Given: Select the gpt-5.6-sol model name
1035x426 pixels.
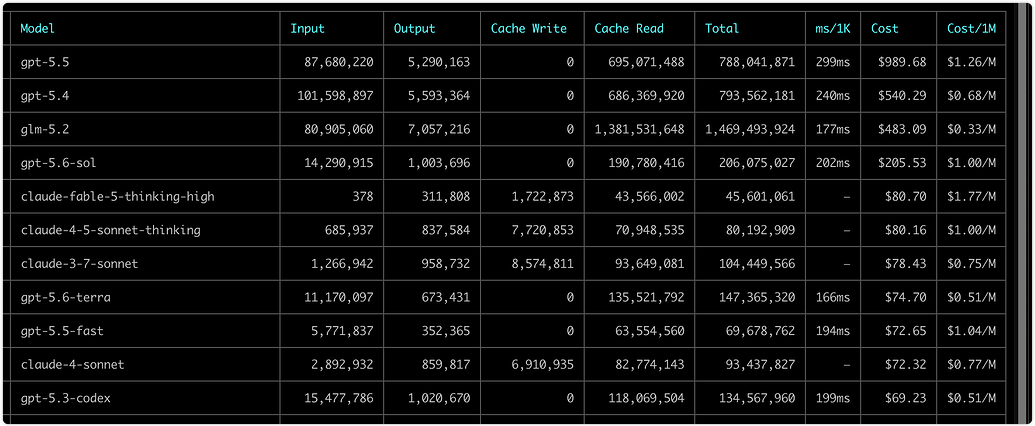Looking at the screenshot, I should click(59, 163).
